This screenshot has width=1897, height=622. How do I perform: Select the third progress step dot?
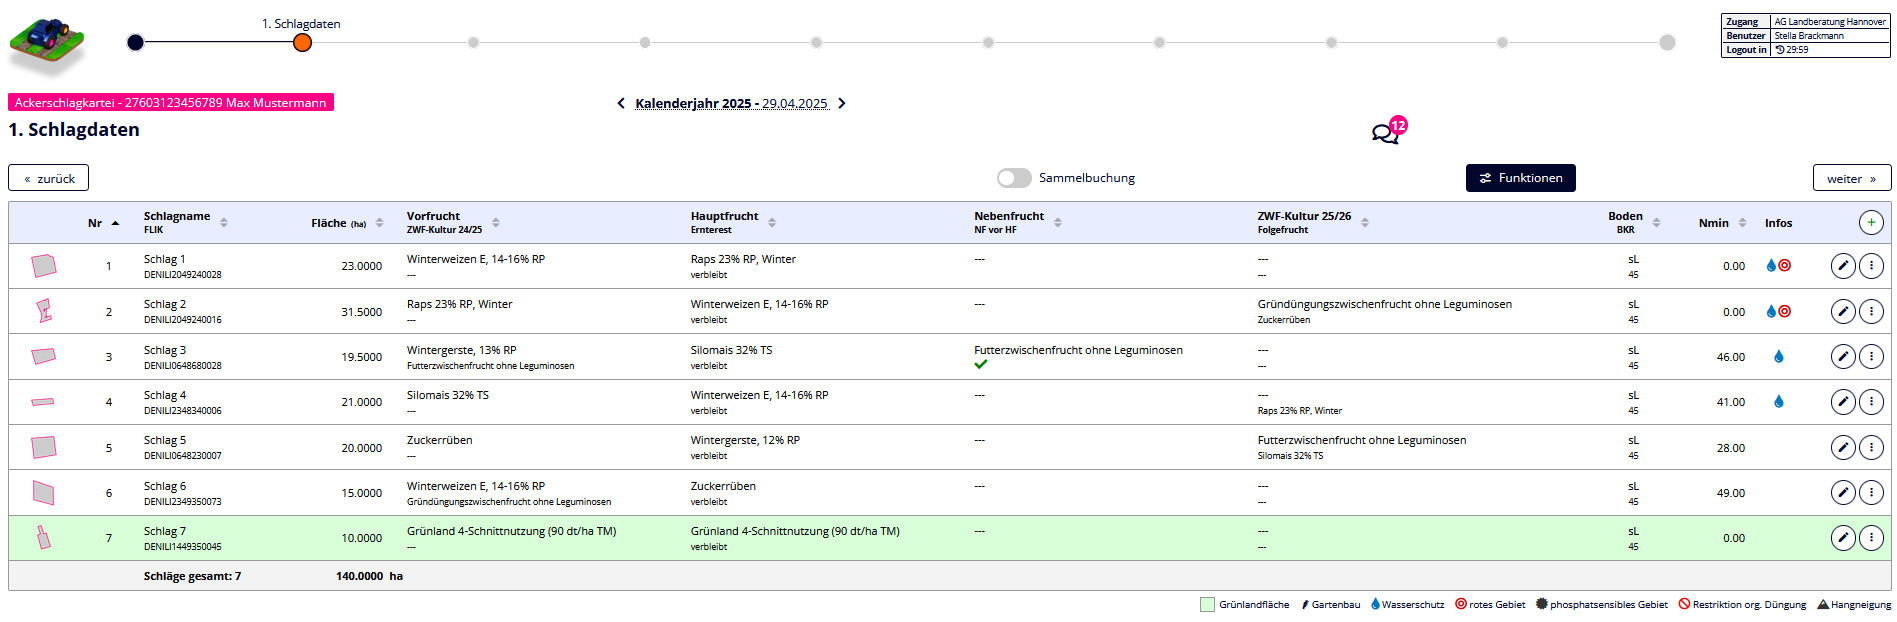[x=473, y=42]
